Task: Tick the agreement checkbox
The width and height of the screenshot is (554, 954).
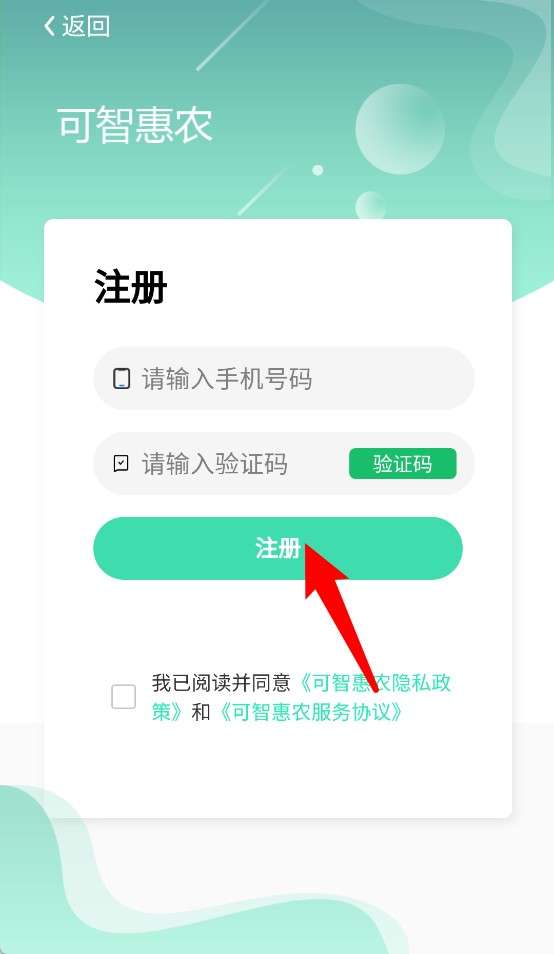Action: [123, 697]
